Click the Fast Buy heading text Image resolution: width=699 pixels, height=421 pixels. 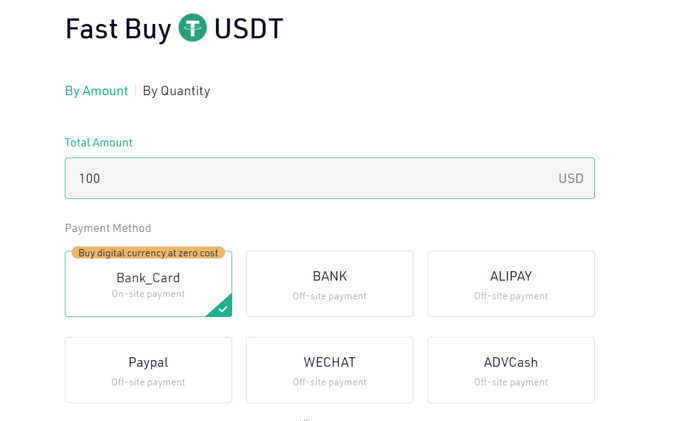coord(118,29)
